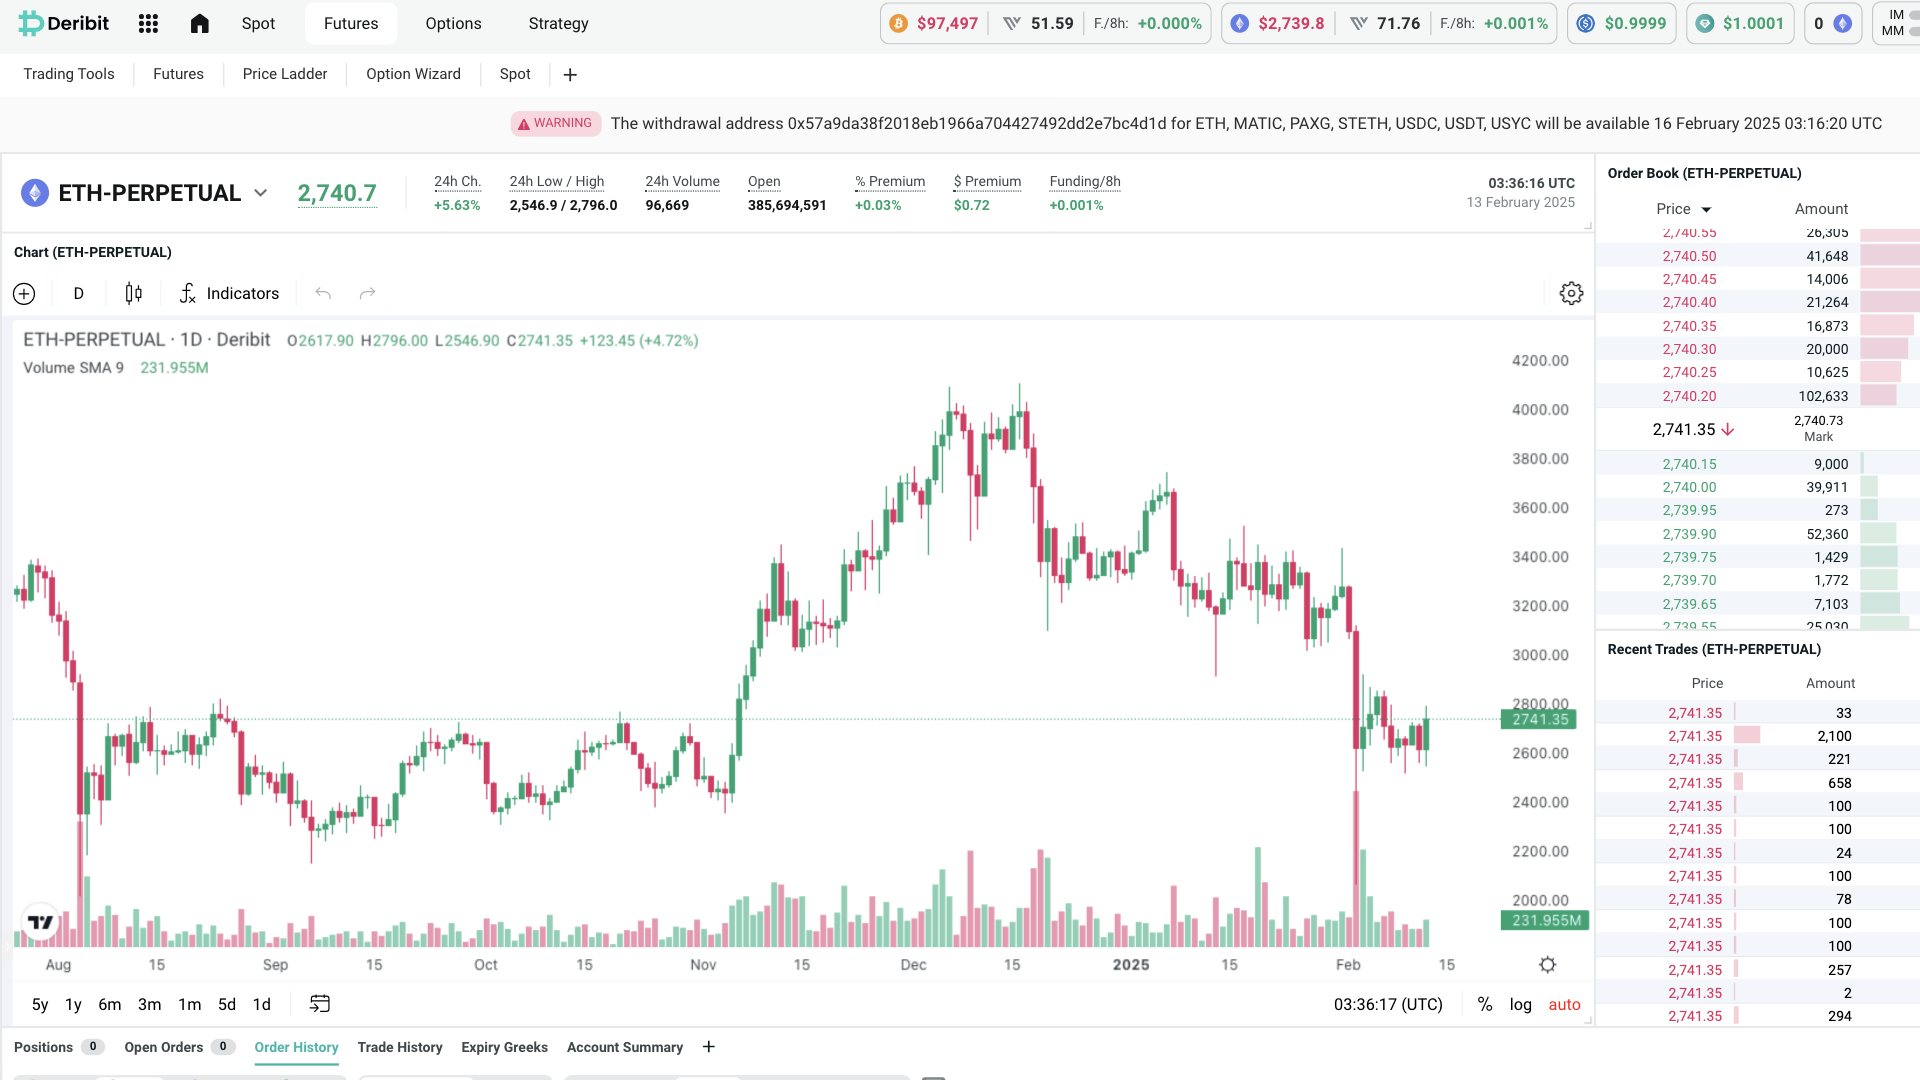Open the Trade History tab

coord(399,1047)
